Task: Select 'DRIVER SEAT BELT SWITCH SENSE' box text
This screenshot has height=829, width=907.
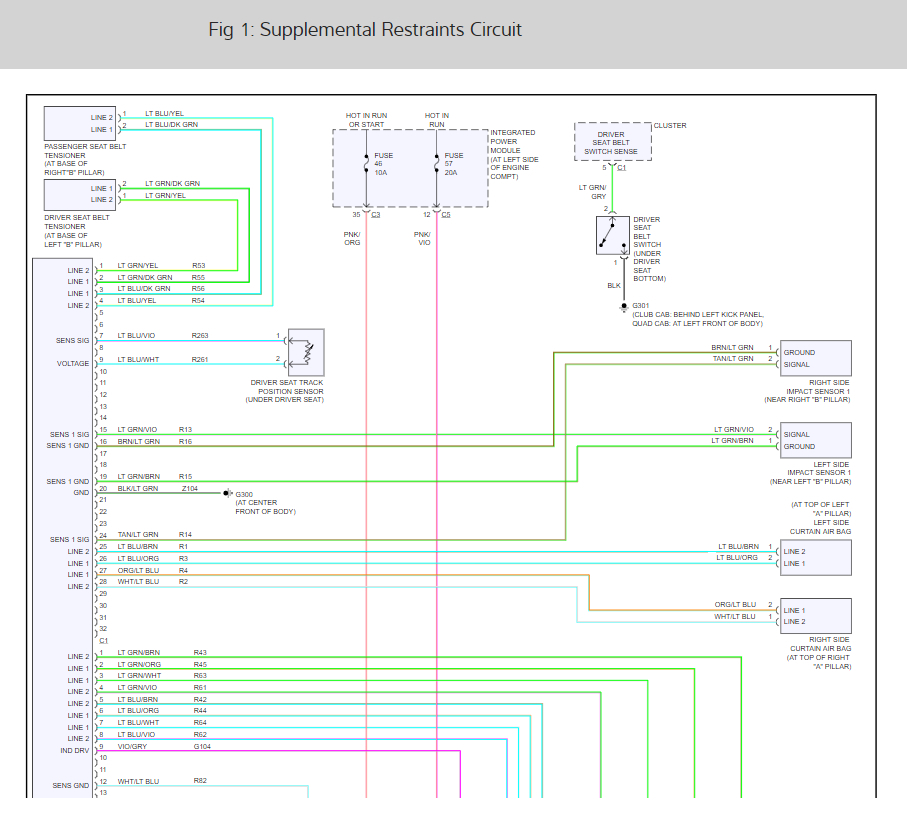Action: click(x=611, y=143)
